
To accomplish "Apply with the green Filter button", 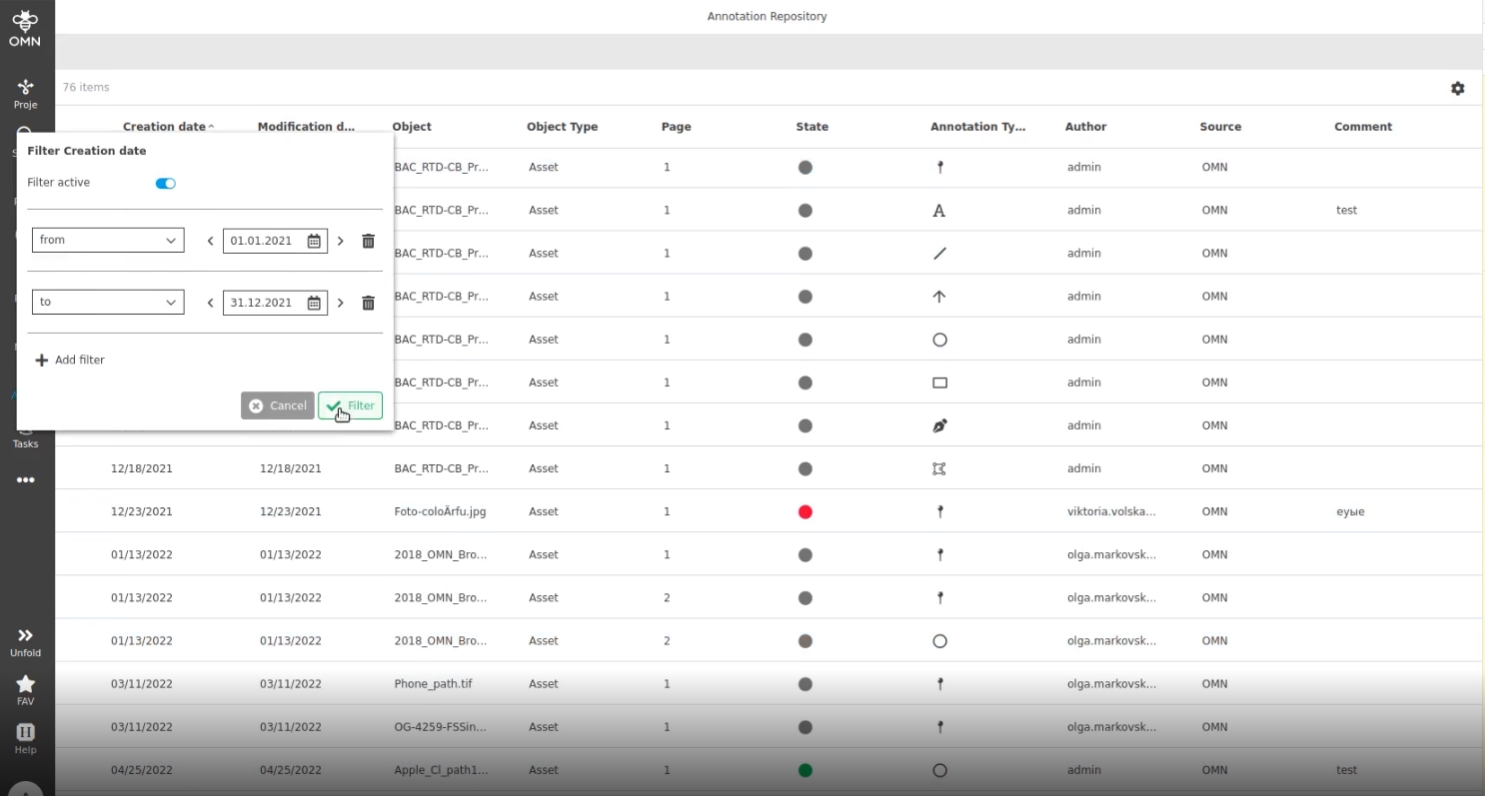I will tap(350, 406).
